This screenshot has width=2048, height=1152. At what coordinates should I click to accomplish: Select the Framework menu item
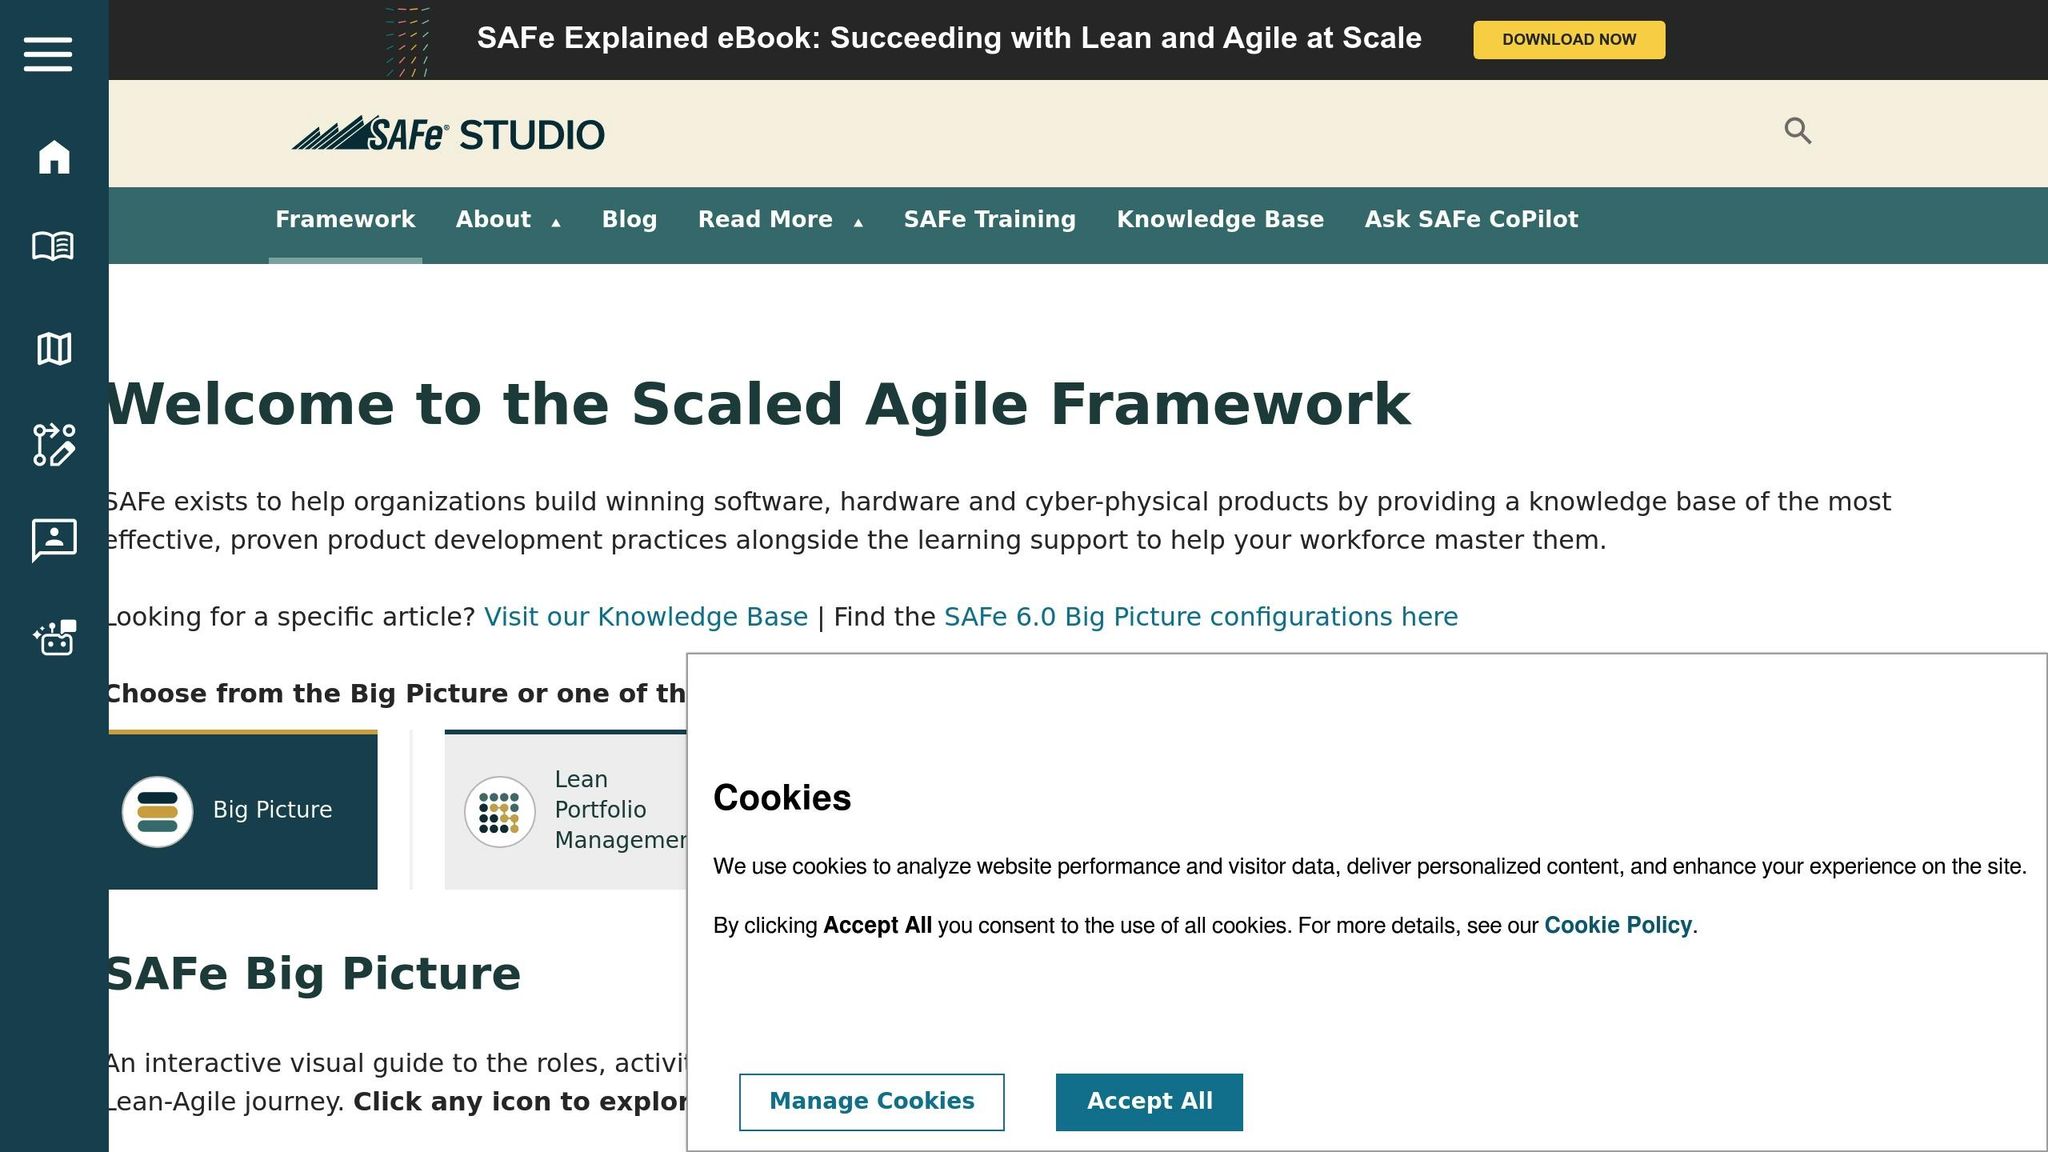pyautogui.click(x=345, y=220)
